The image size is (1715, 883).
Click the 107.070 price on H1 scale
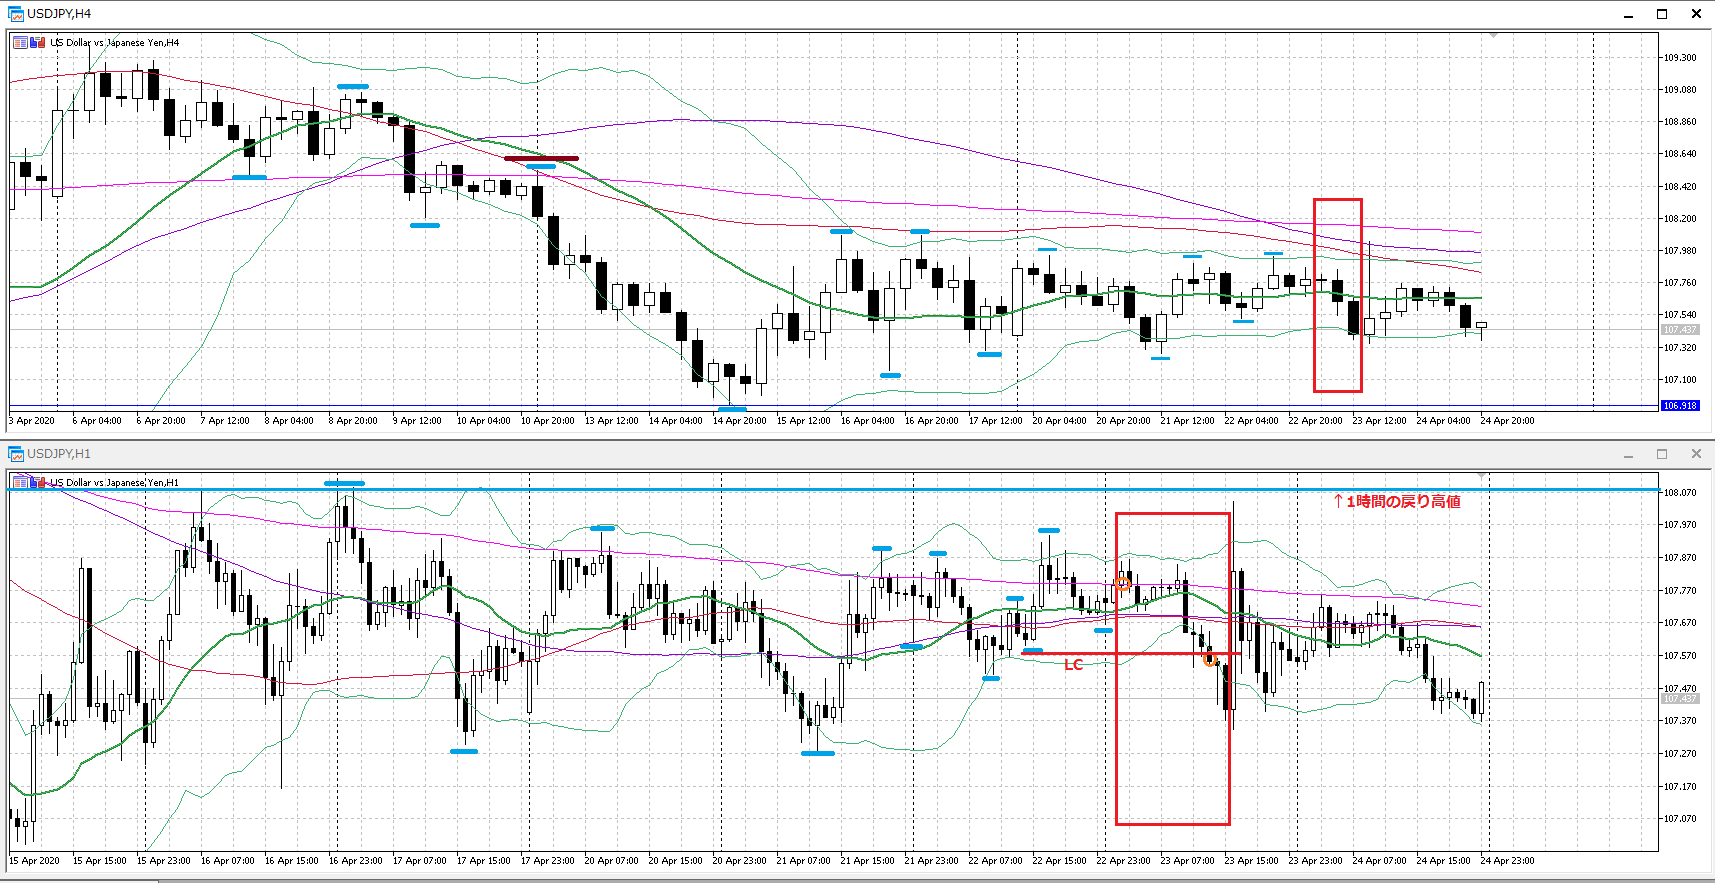click(x=1680, y=819)
